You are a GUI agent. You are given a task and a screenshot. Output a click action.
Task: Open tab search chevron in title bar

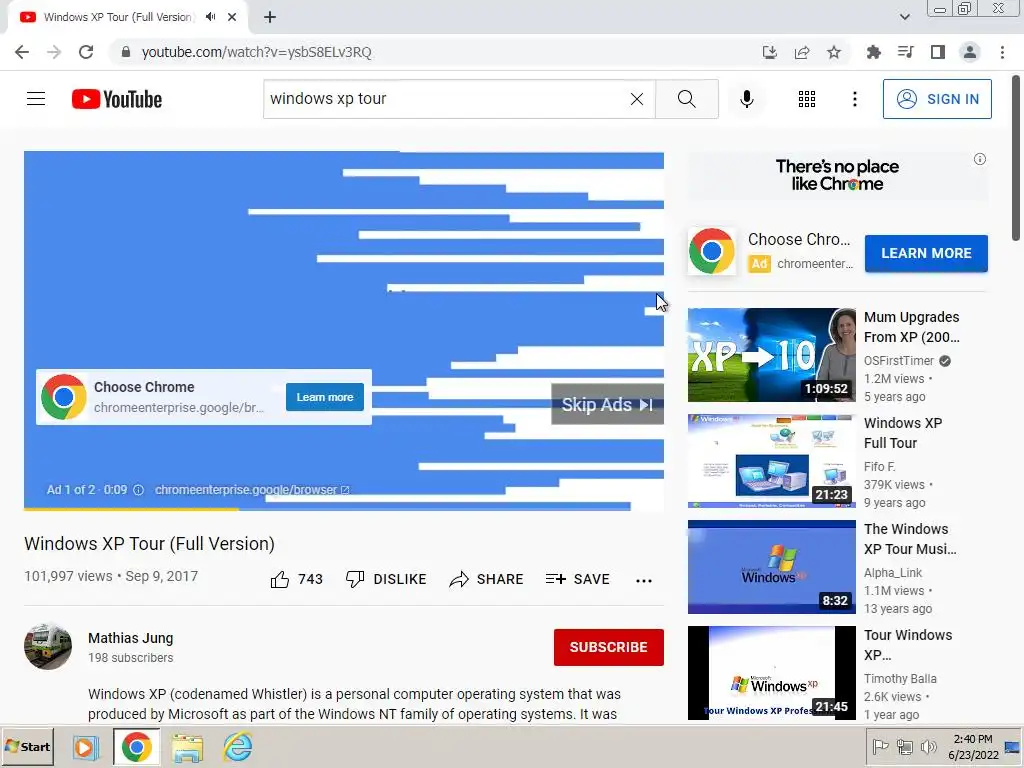[x=904, y=17]
